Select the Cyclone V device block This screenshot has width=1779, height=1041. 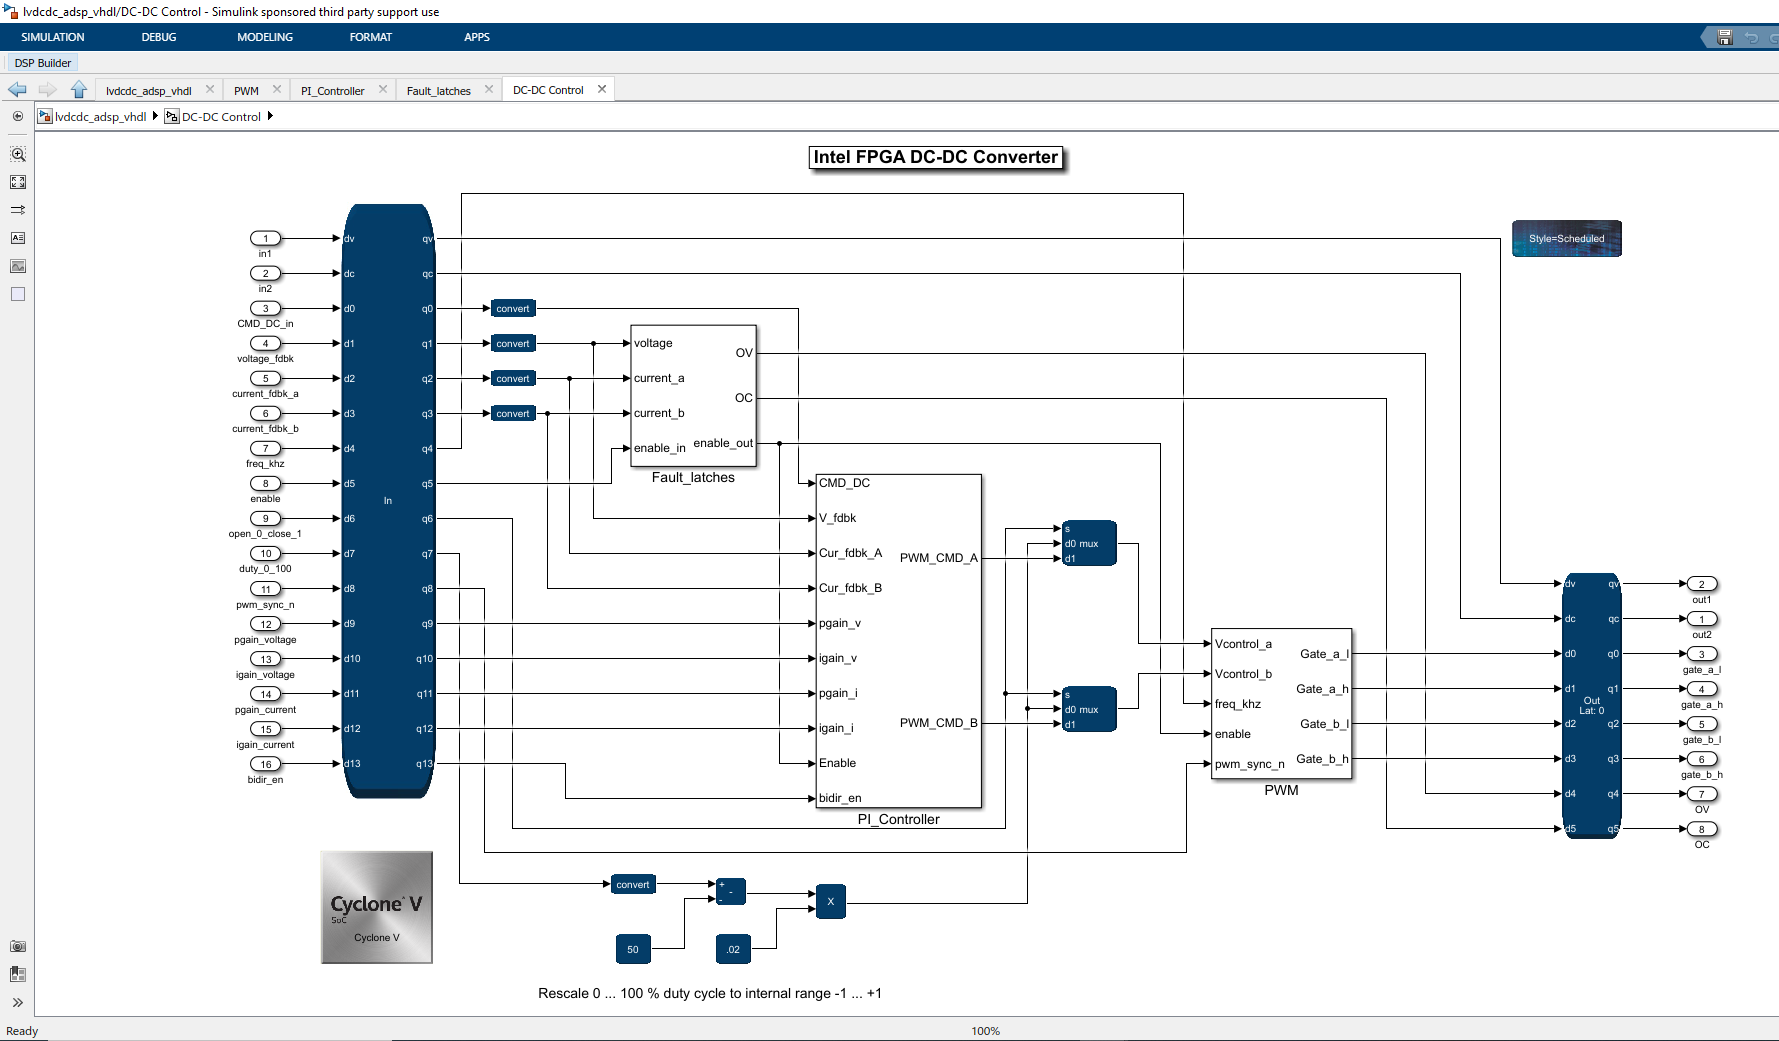tap(377, 907)
